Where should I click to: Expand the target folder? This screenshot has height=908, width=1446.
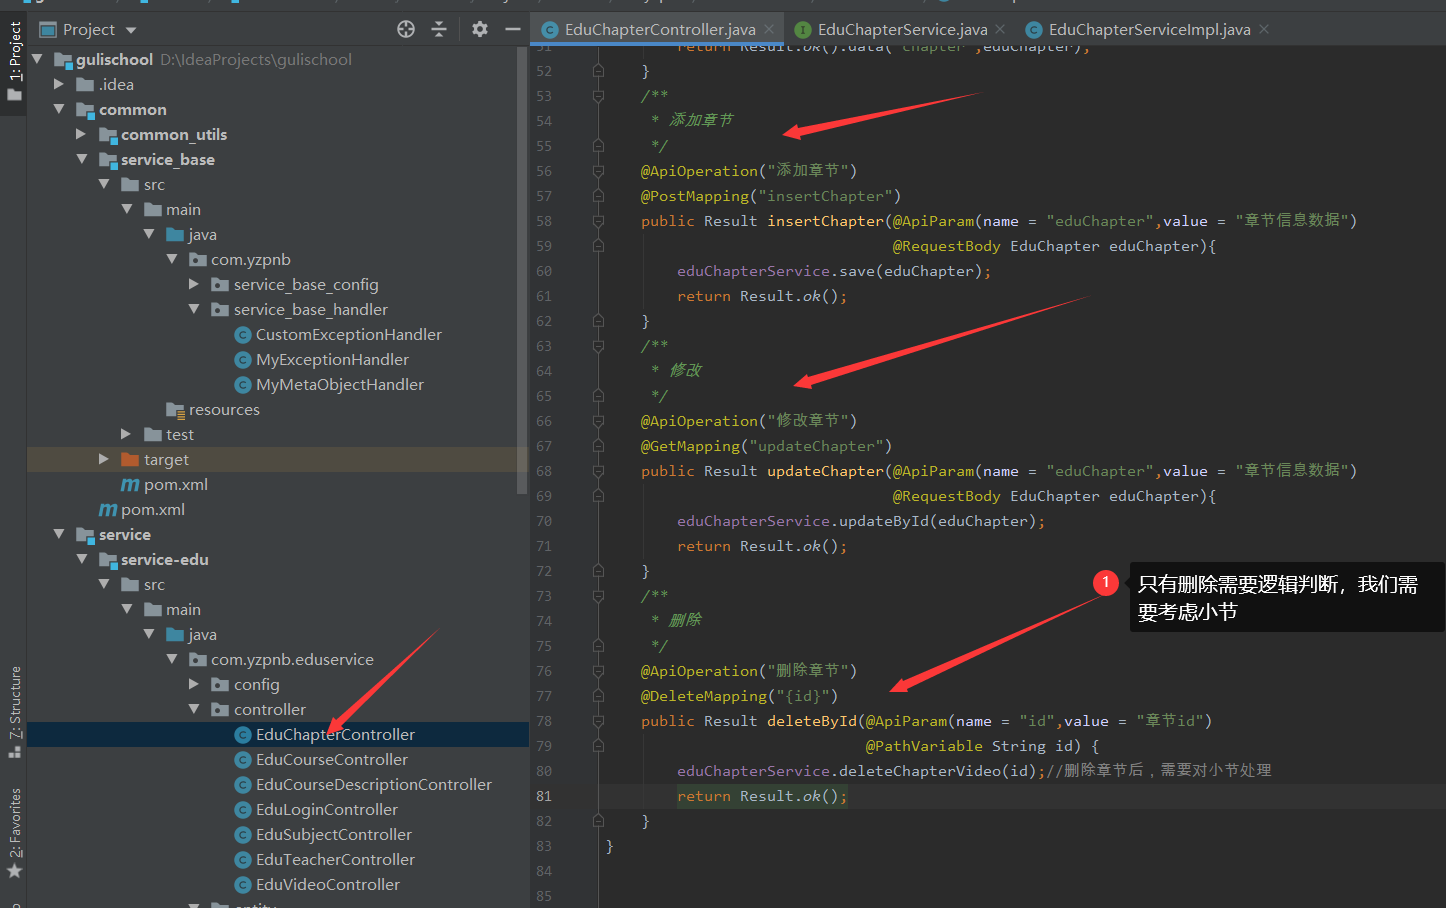click(x=104, y=459)
